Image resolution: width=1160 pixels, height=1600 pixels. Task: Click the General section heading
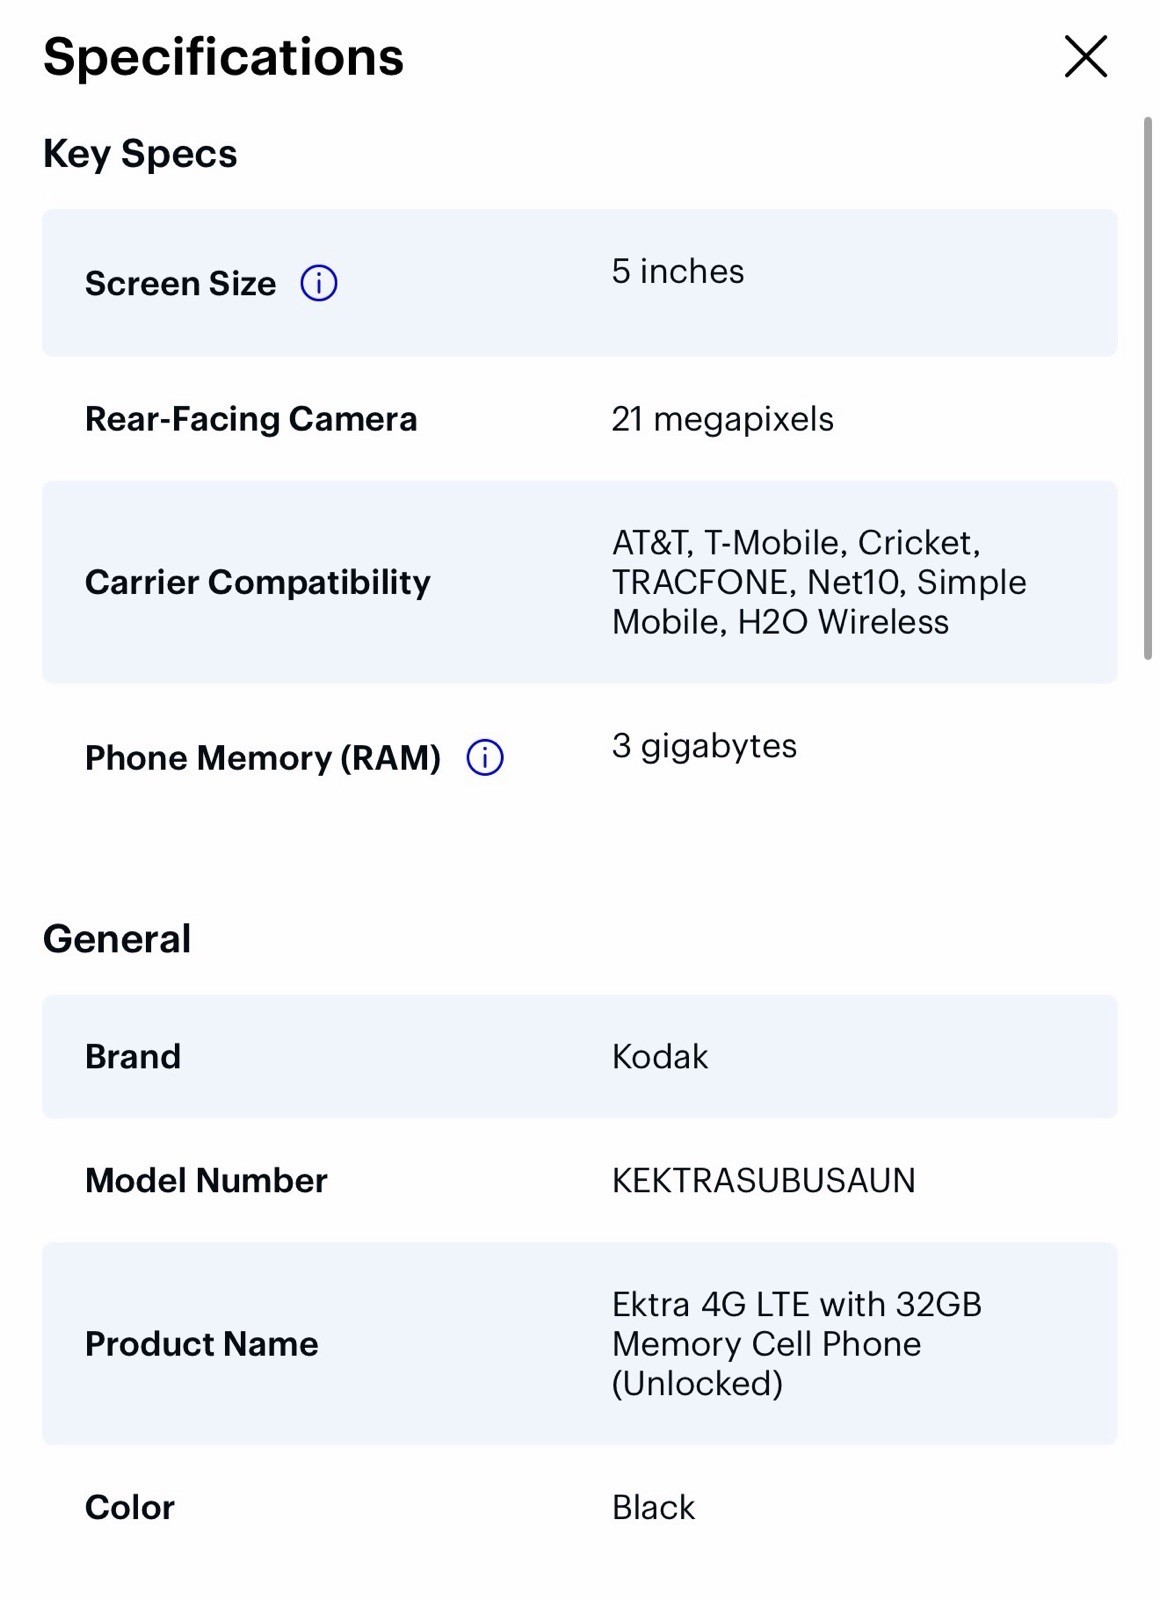117,938
